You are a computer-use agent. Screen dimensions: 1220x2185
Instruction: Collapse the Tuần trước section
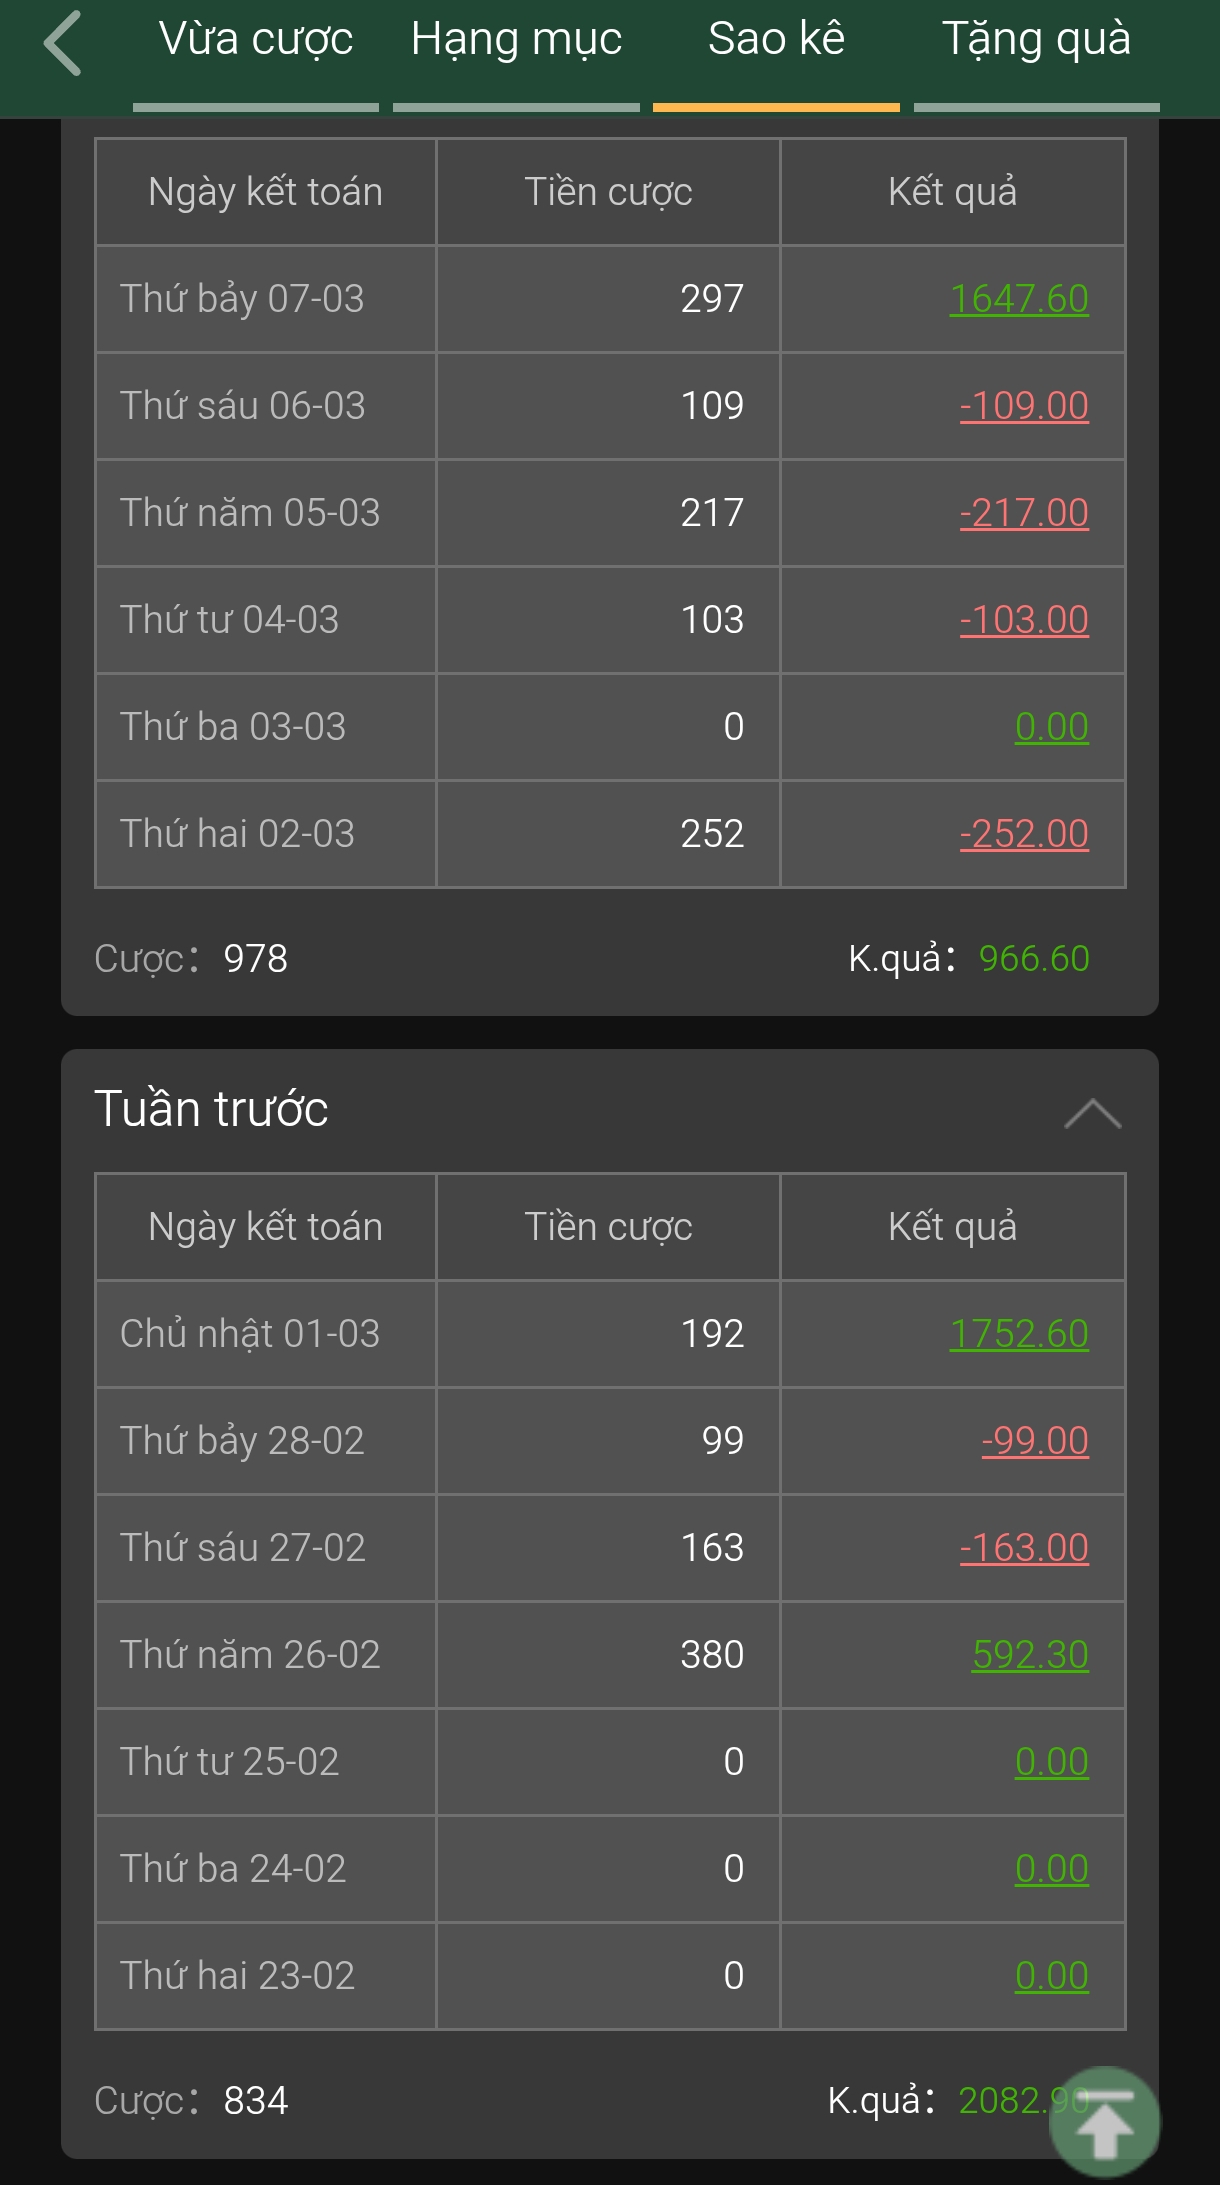tap(1093, 1113)
